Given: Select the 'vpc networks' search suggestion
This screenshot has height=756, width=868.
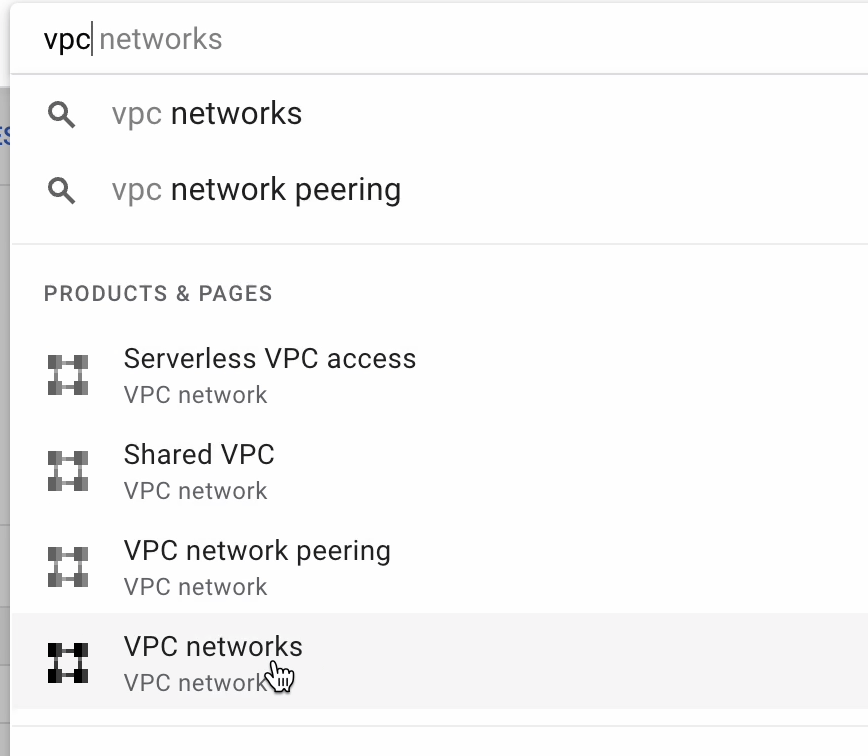Looking at the screenshot, I should (207, 114).
